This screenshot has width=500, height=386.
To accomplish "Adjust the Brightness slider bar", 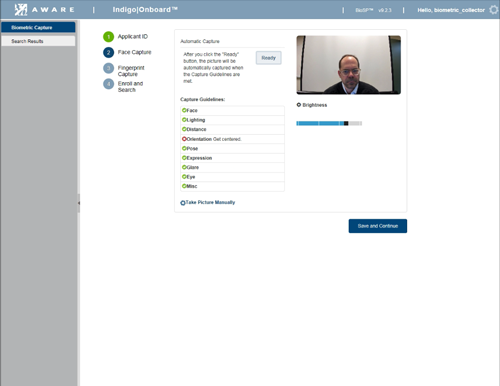I will click(x=329, y=123).
